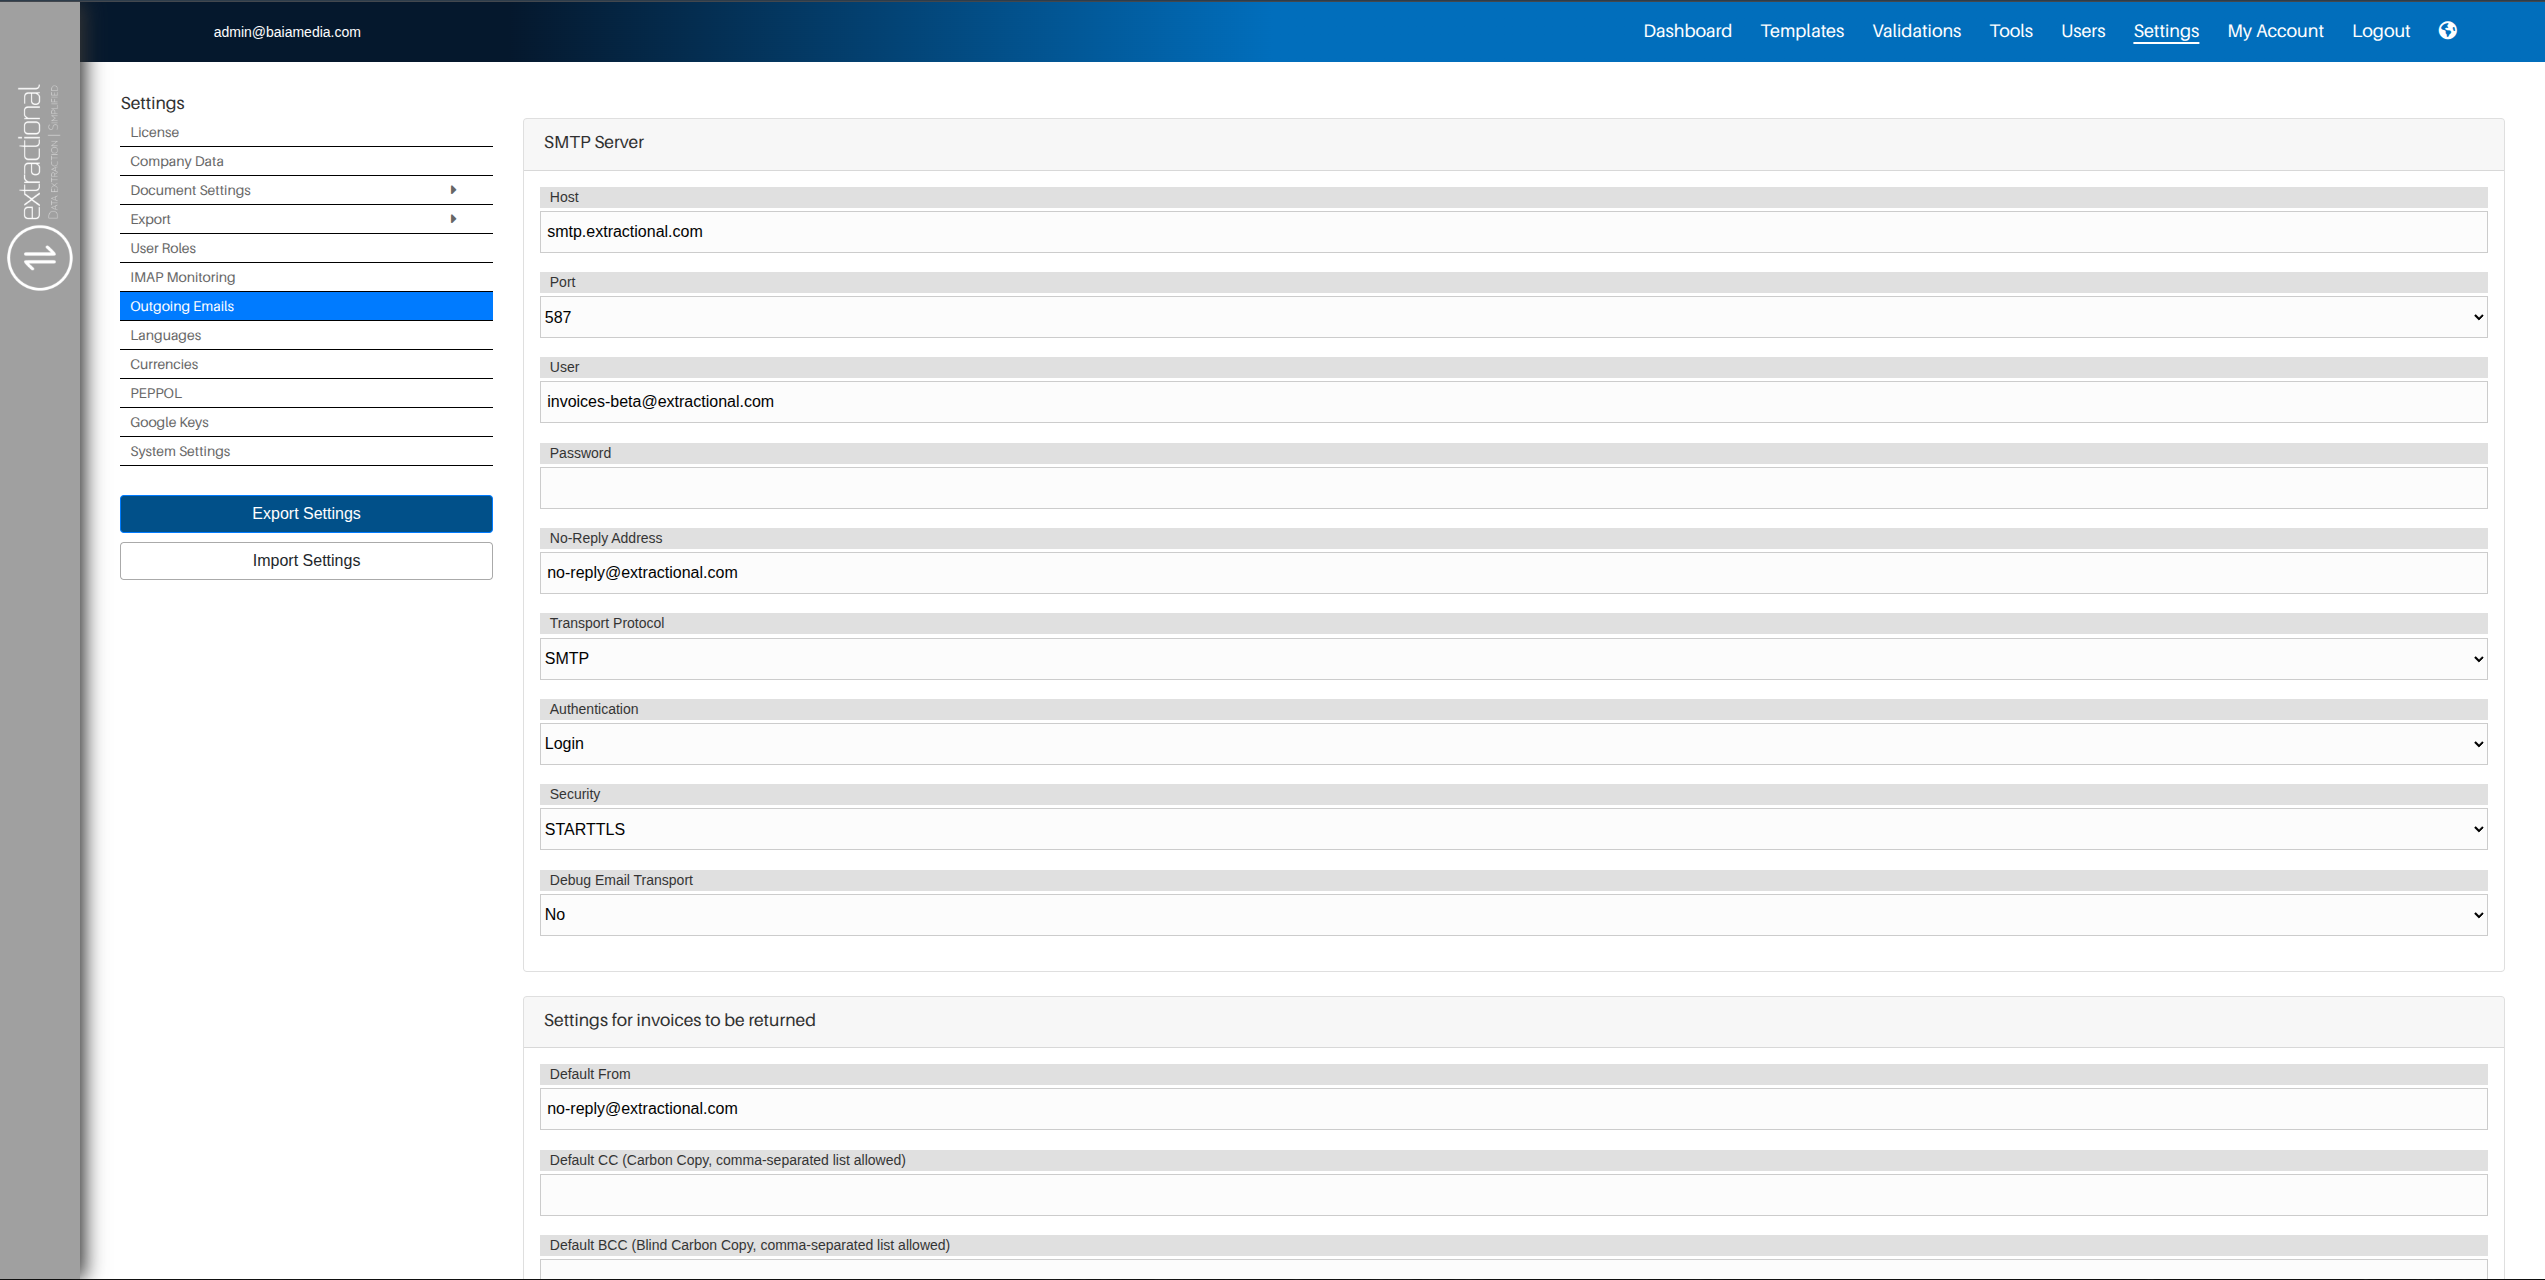This screenshot has width=2545, height=1280.
Task: Expand the Document Settings submenu arrow
Action: point(453,190)
